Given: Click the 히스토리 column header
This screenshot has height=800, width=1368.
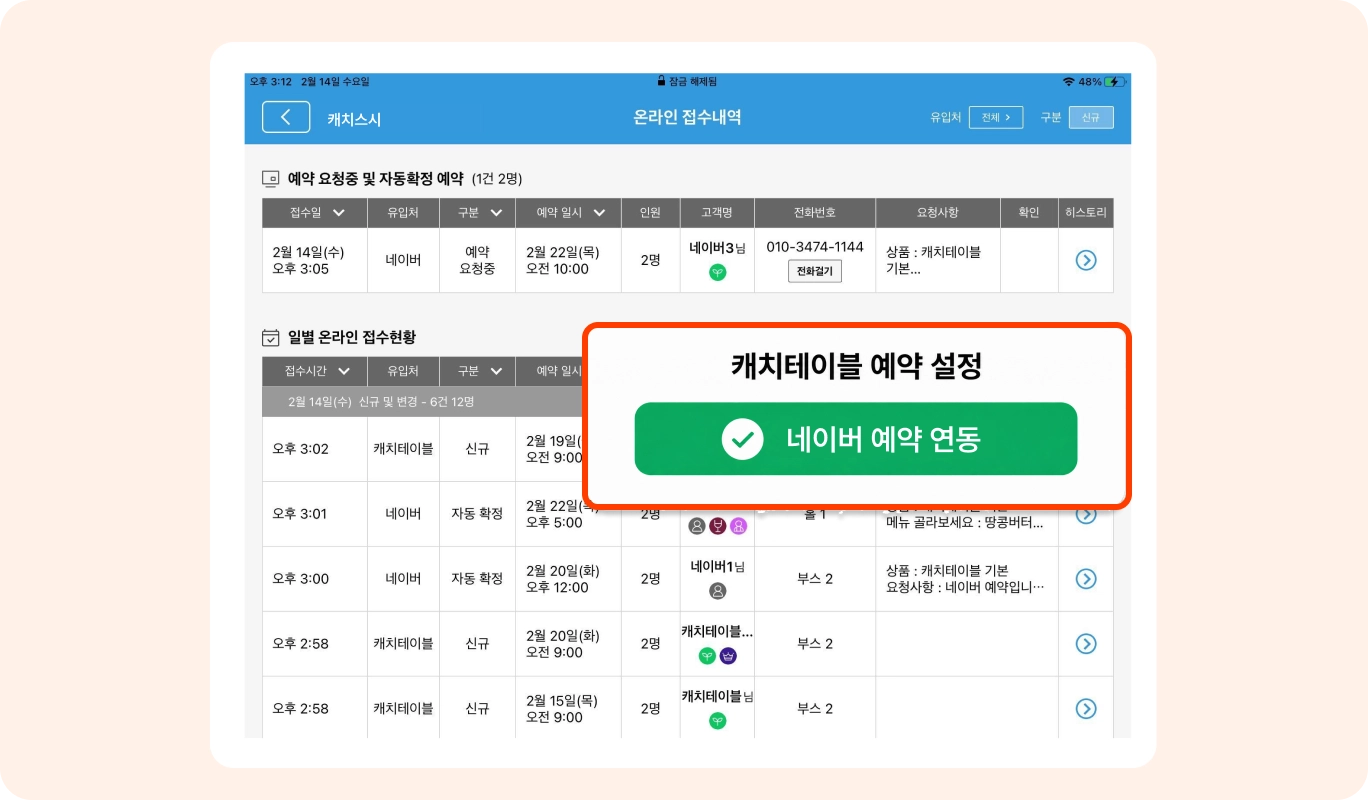Looking at the screenshot, I should (x=1086, y=213).
